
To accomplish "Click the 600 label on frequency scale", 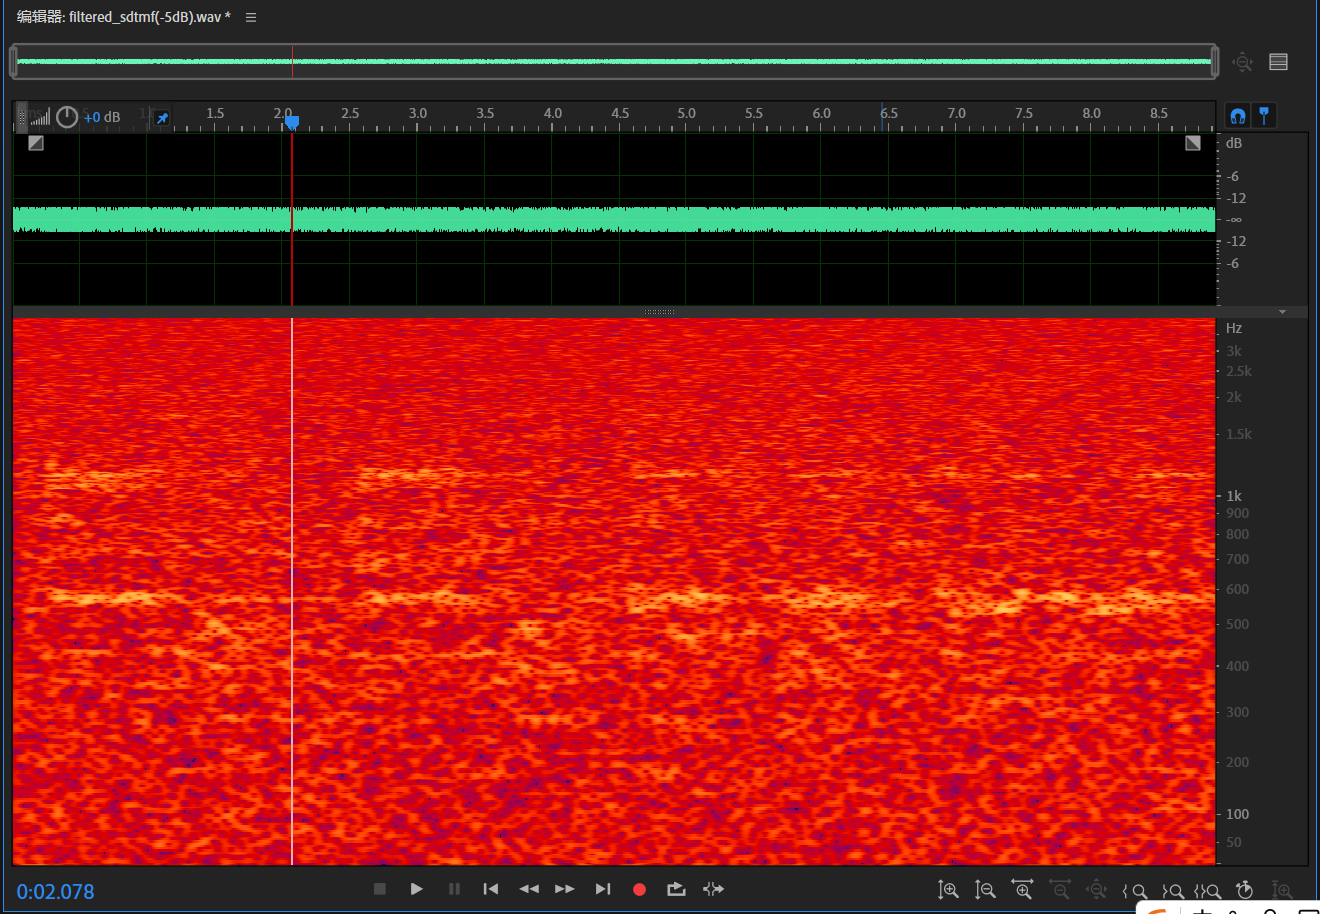I will 1238,589.
